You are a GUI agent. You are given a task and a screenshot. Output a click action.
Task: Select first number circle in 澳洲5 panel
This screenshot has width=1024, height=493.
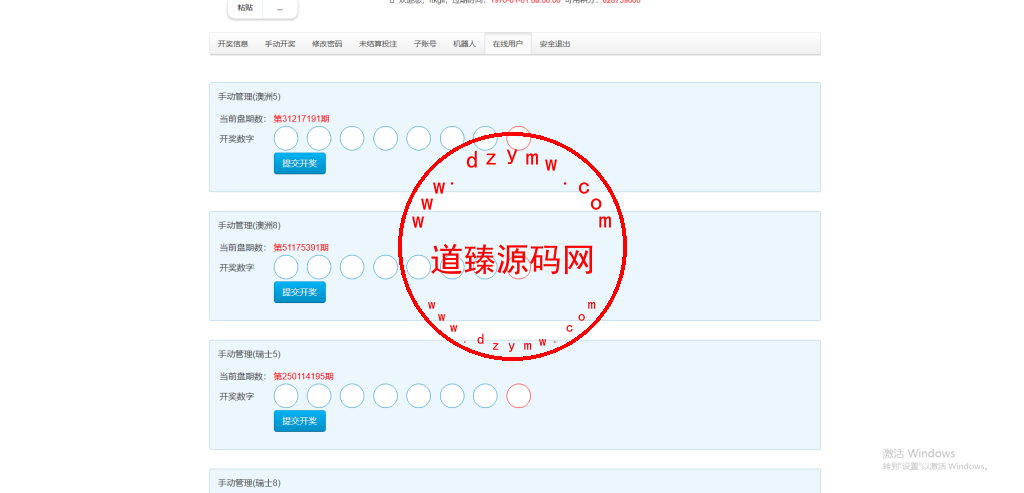click(286, 138)
